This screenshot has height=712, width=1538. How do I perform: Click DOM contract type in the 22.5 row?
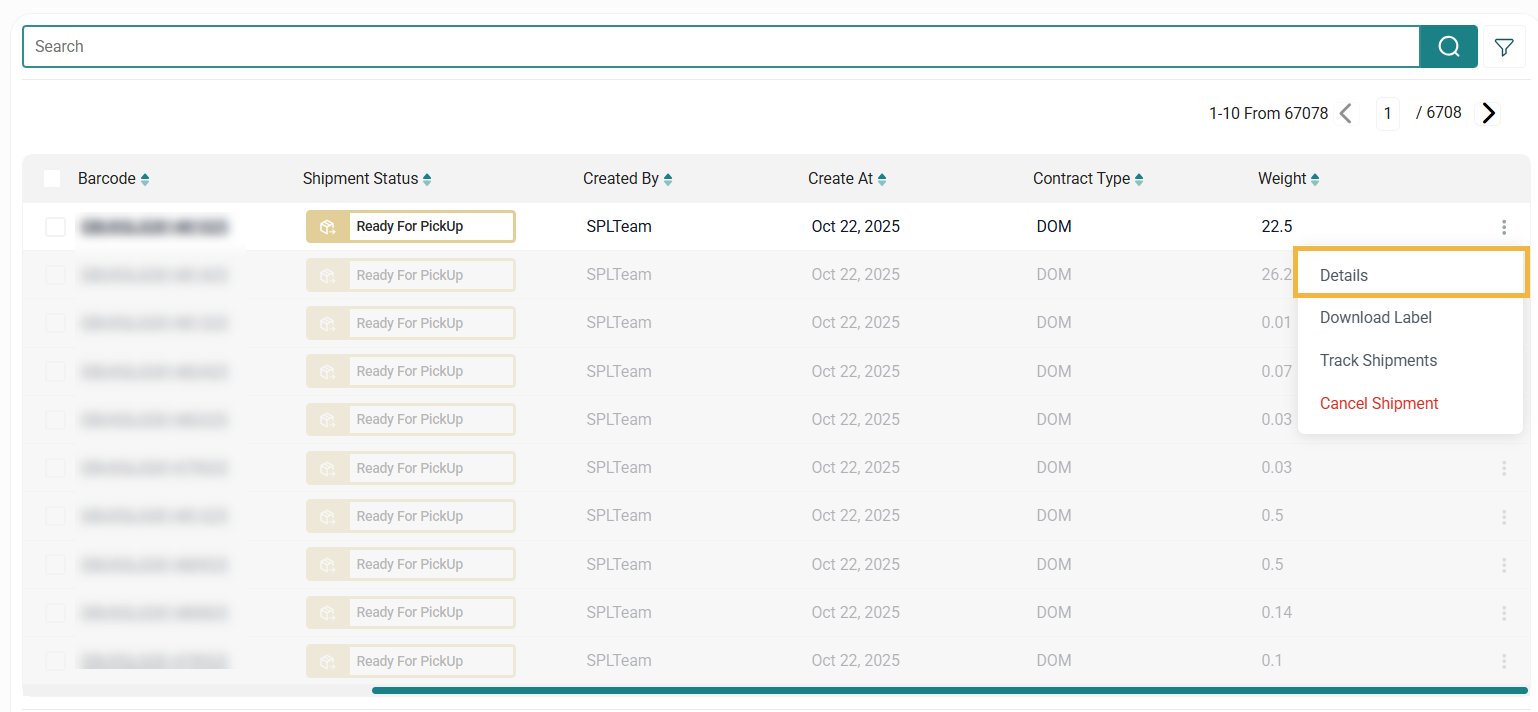pyautogui.click(x=1054, y=226)
